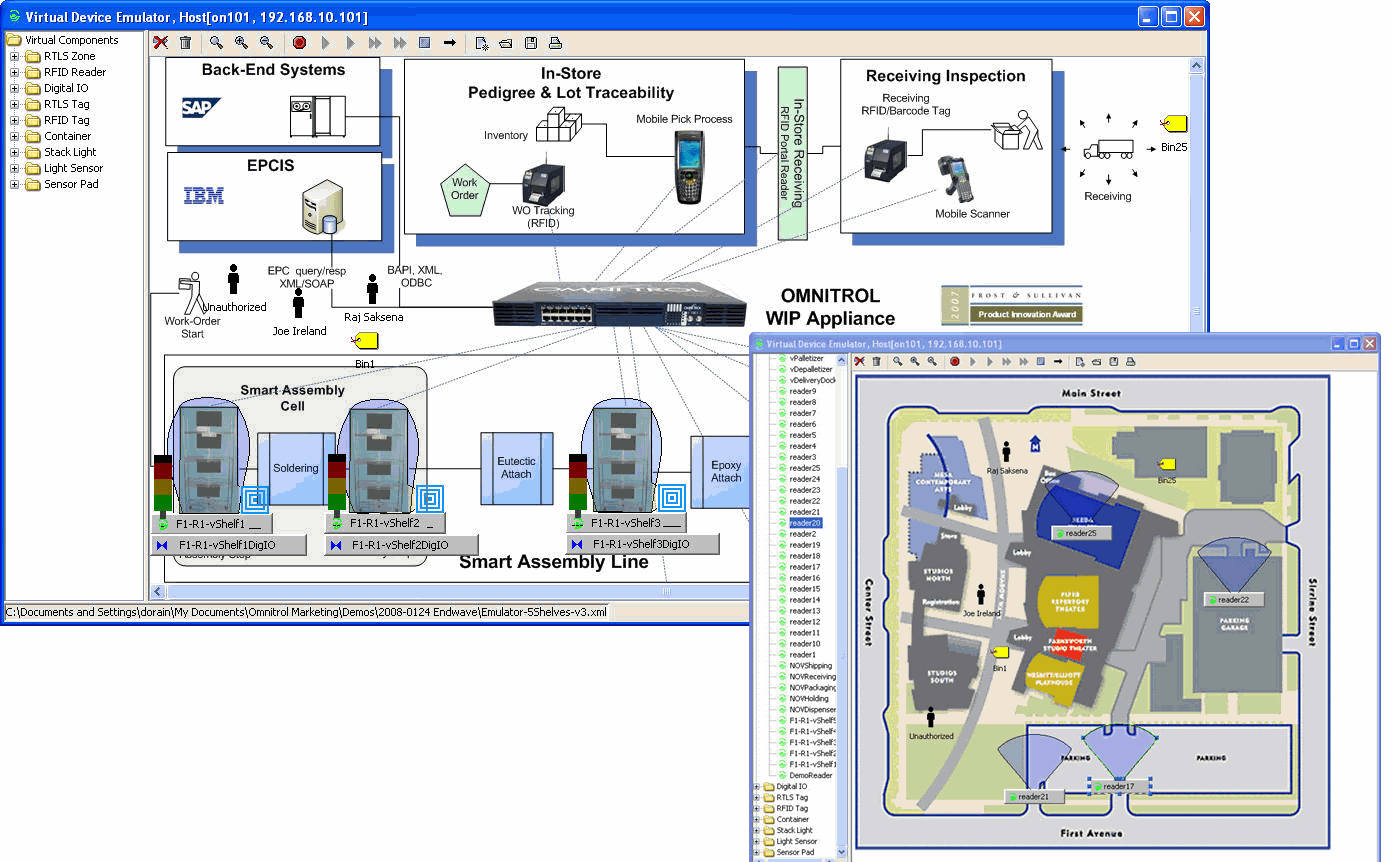
Task: Expand the Stack Light folder in top-left tree
Action: coord(15,152)
